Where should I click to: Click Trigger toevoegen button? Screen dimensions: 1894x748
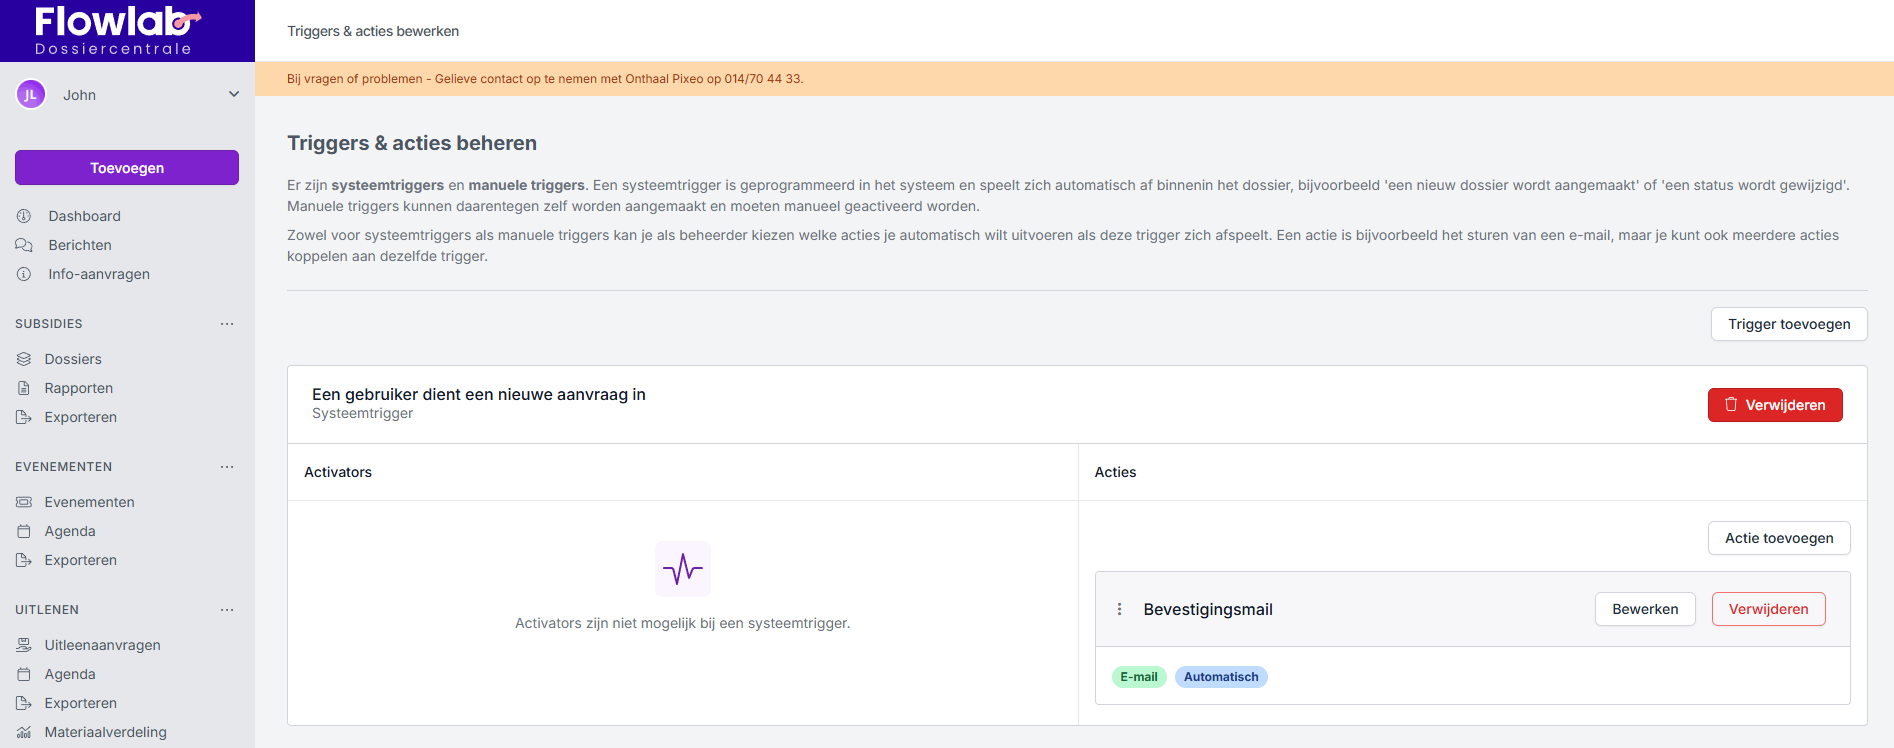[1788, 324]
